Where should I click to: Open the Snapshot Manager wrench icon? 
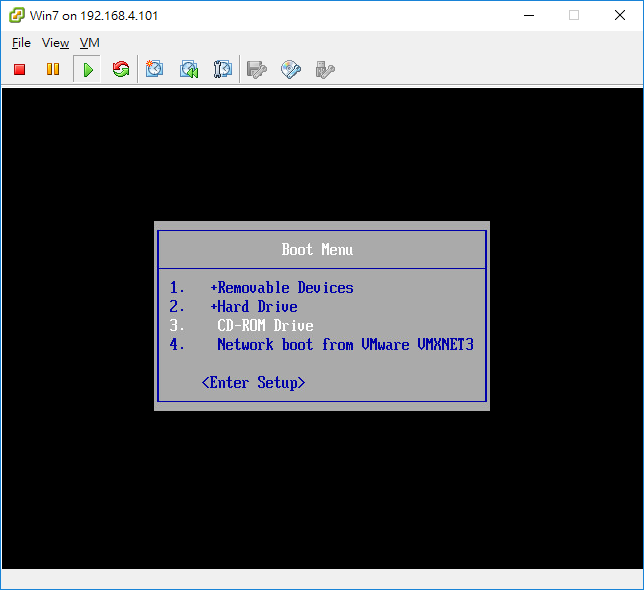tap(223, 69)
